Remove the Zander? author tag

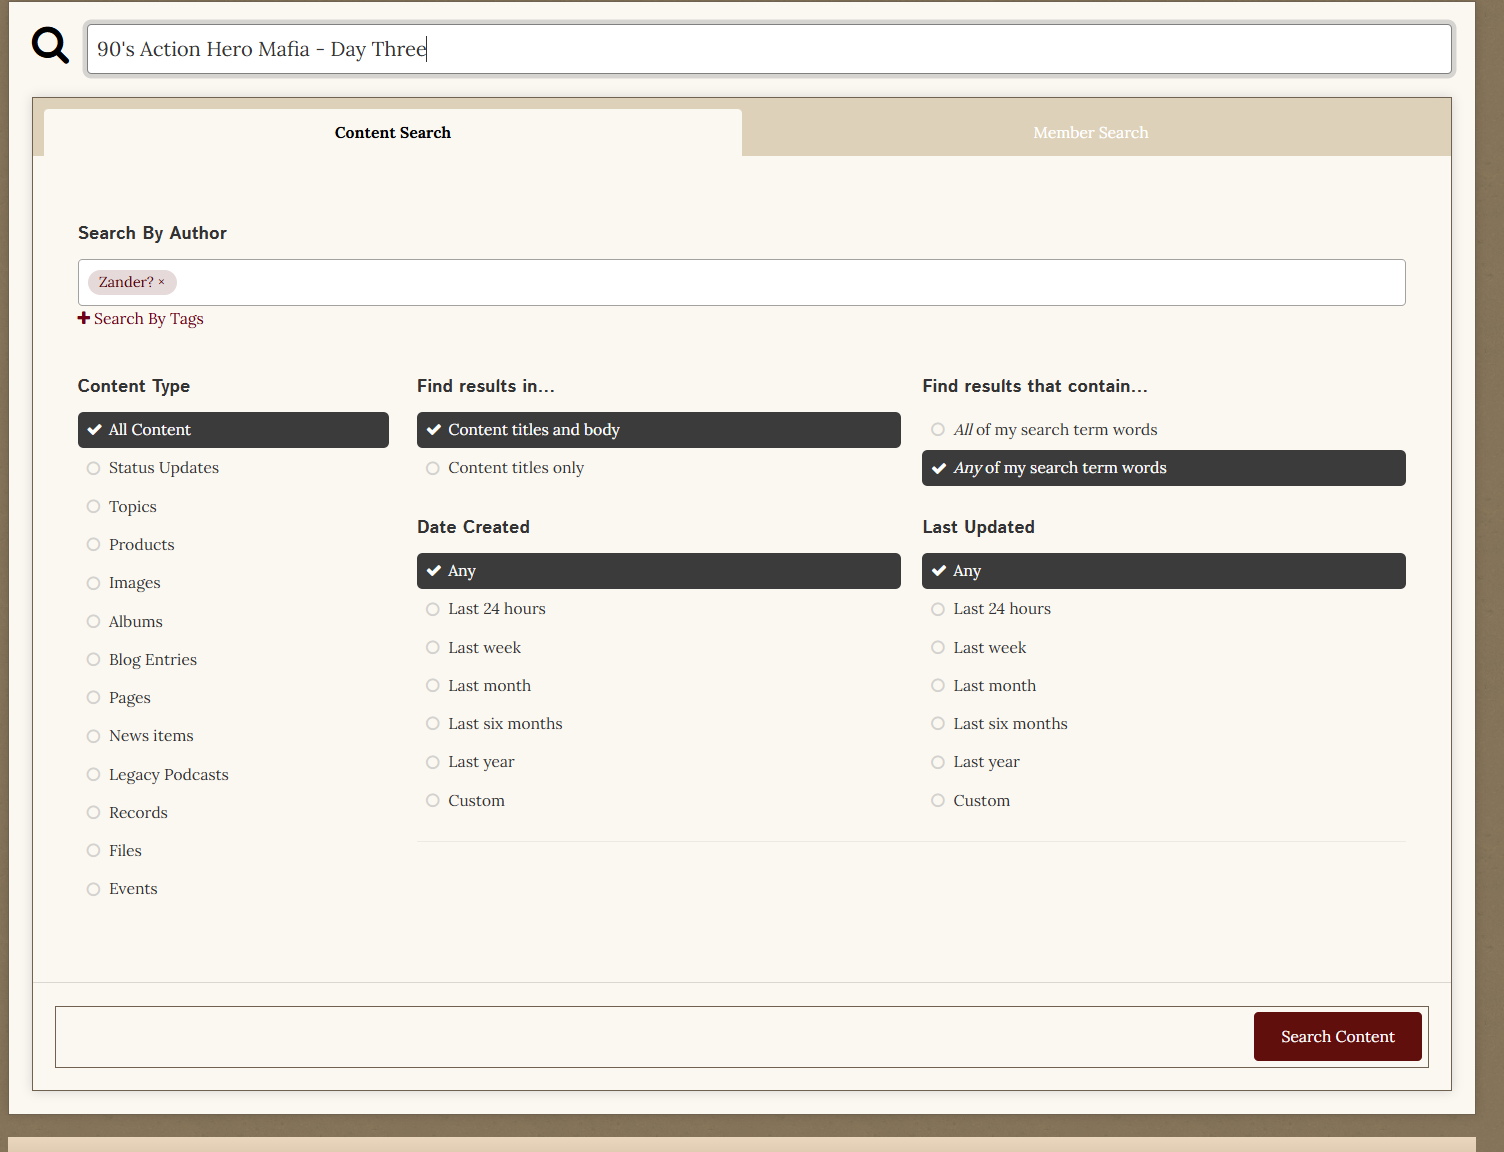point(162,282)
